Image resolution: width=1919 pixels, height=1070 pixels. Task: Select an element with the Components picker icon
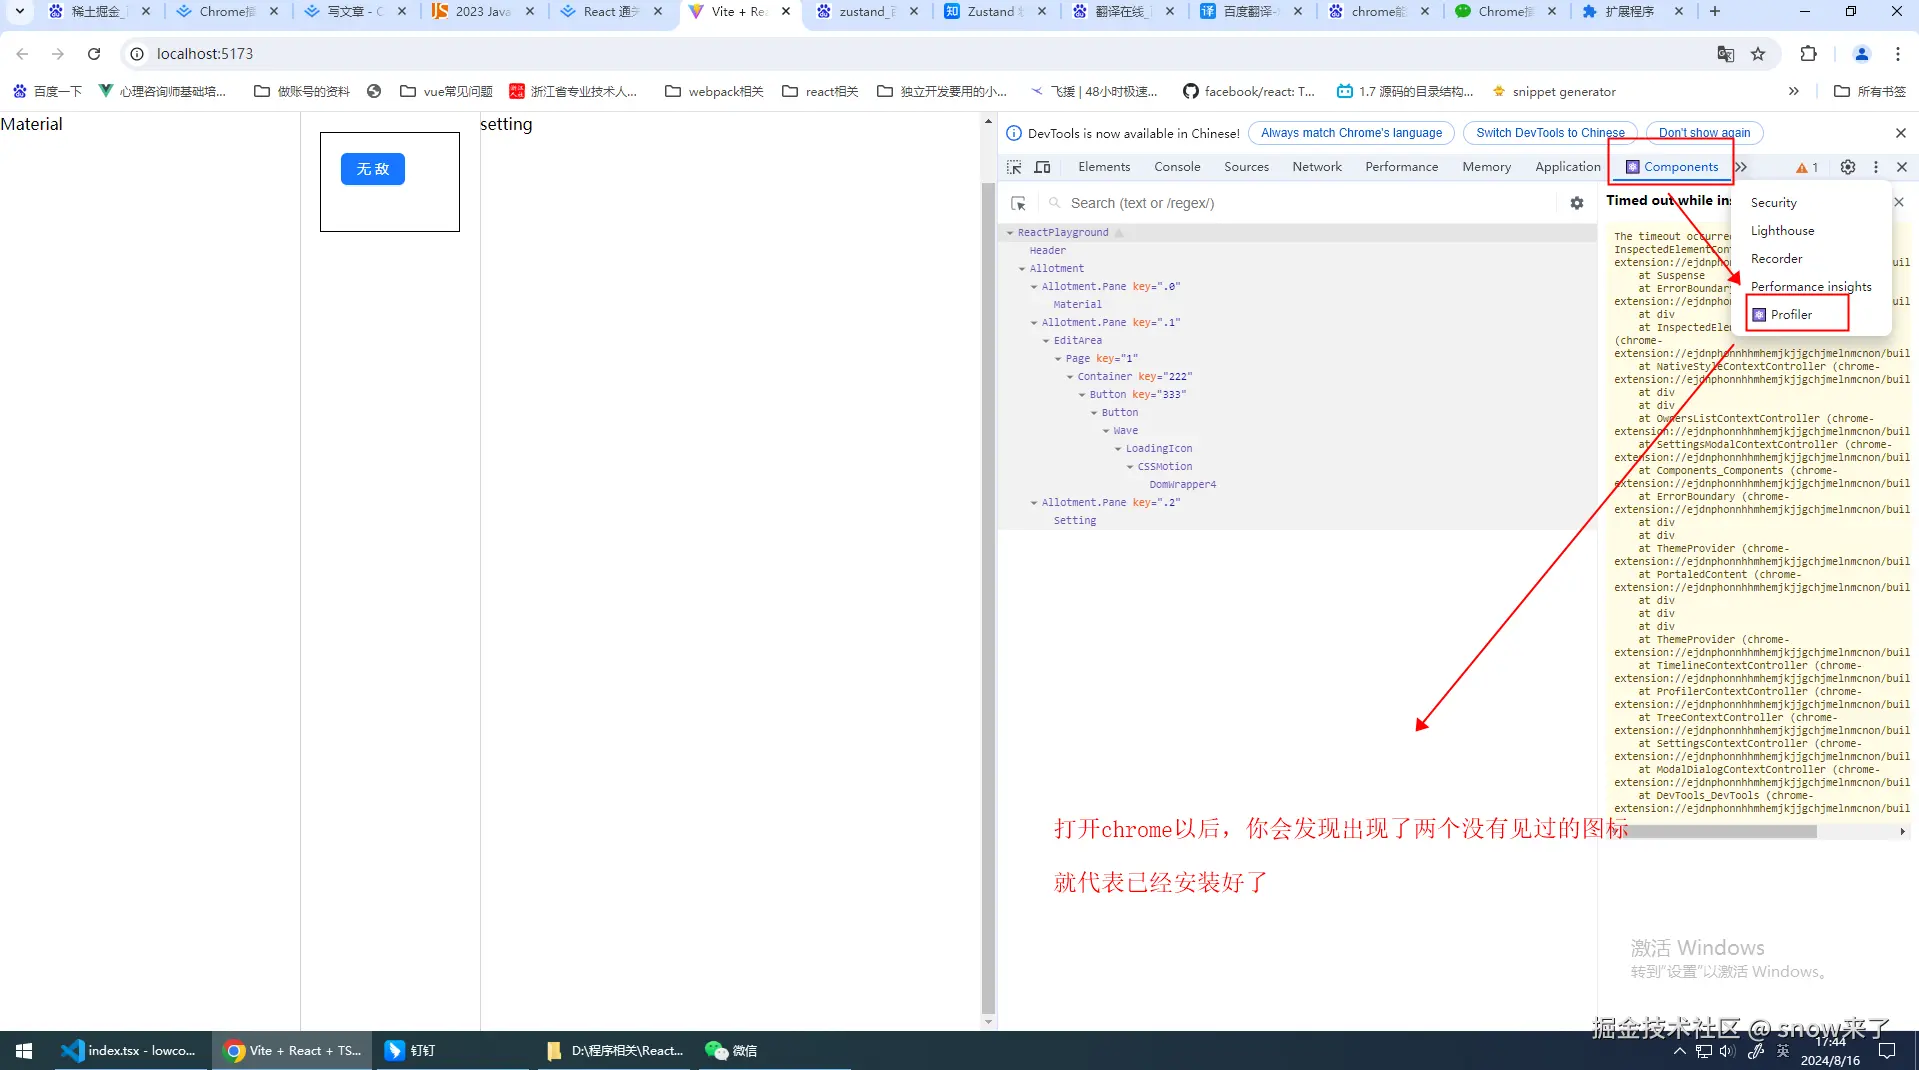[1019, 203]
